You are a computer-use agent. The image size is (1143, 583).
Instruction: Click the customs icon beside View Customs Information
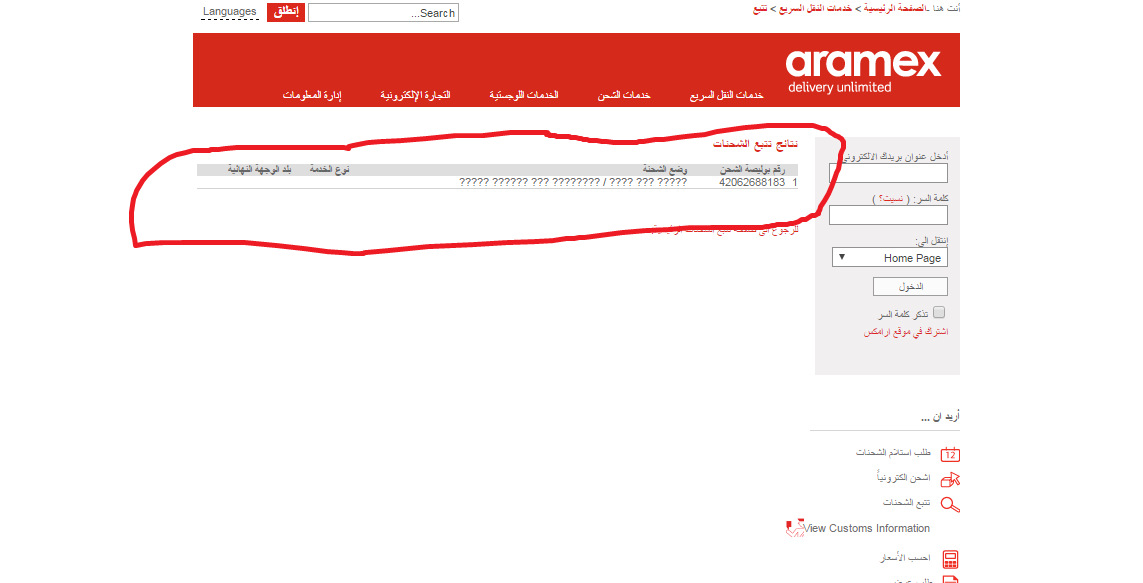[795, 528]
